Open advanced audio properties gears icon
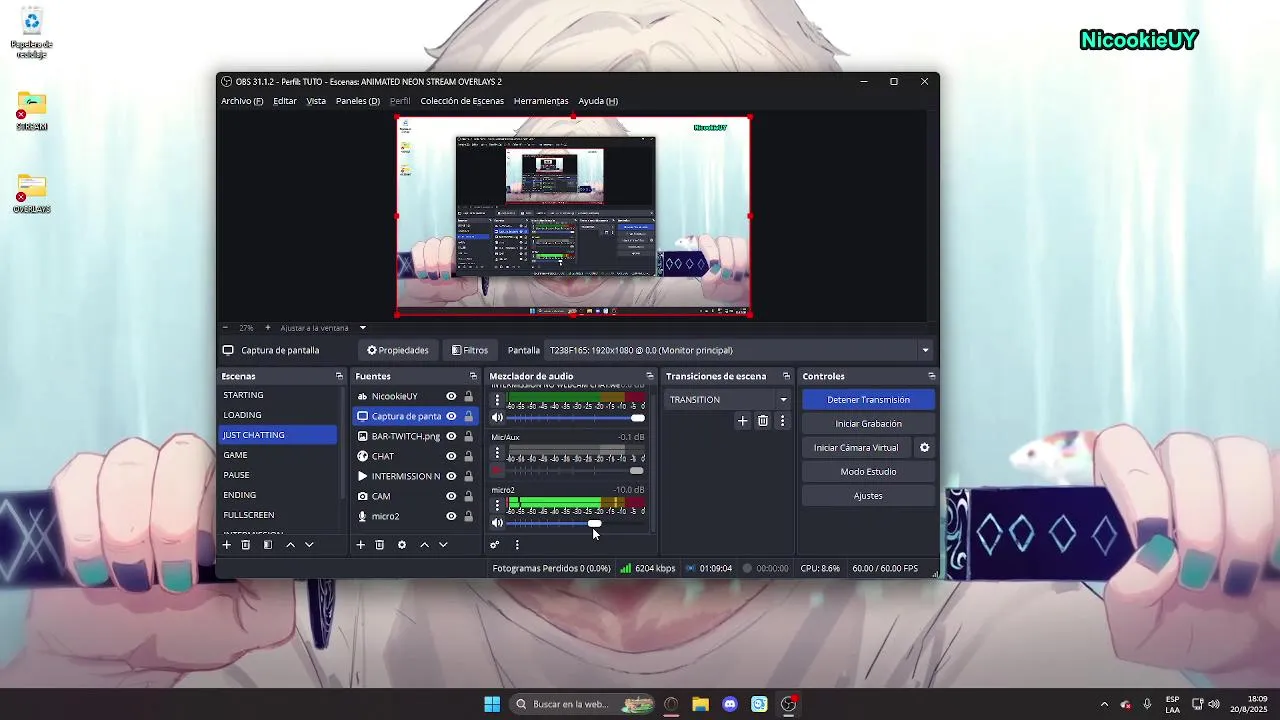Screen dimensions: 1280x720 click(x=494, y=545)
